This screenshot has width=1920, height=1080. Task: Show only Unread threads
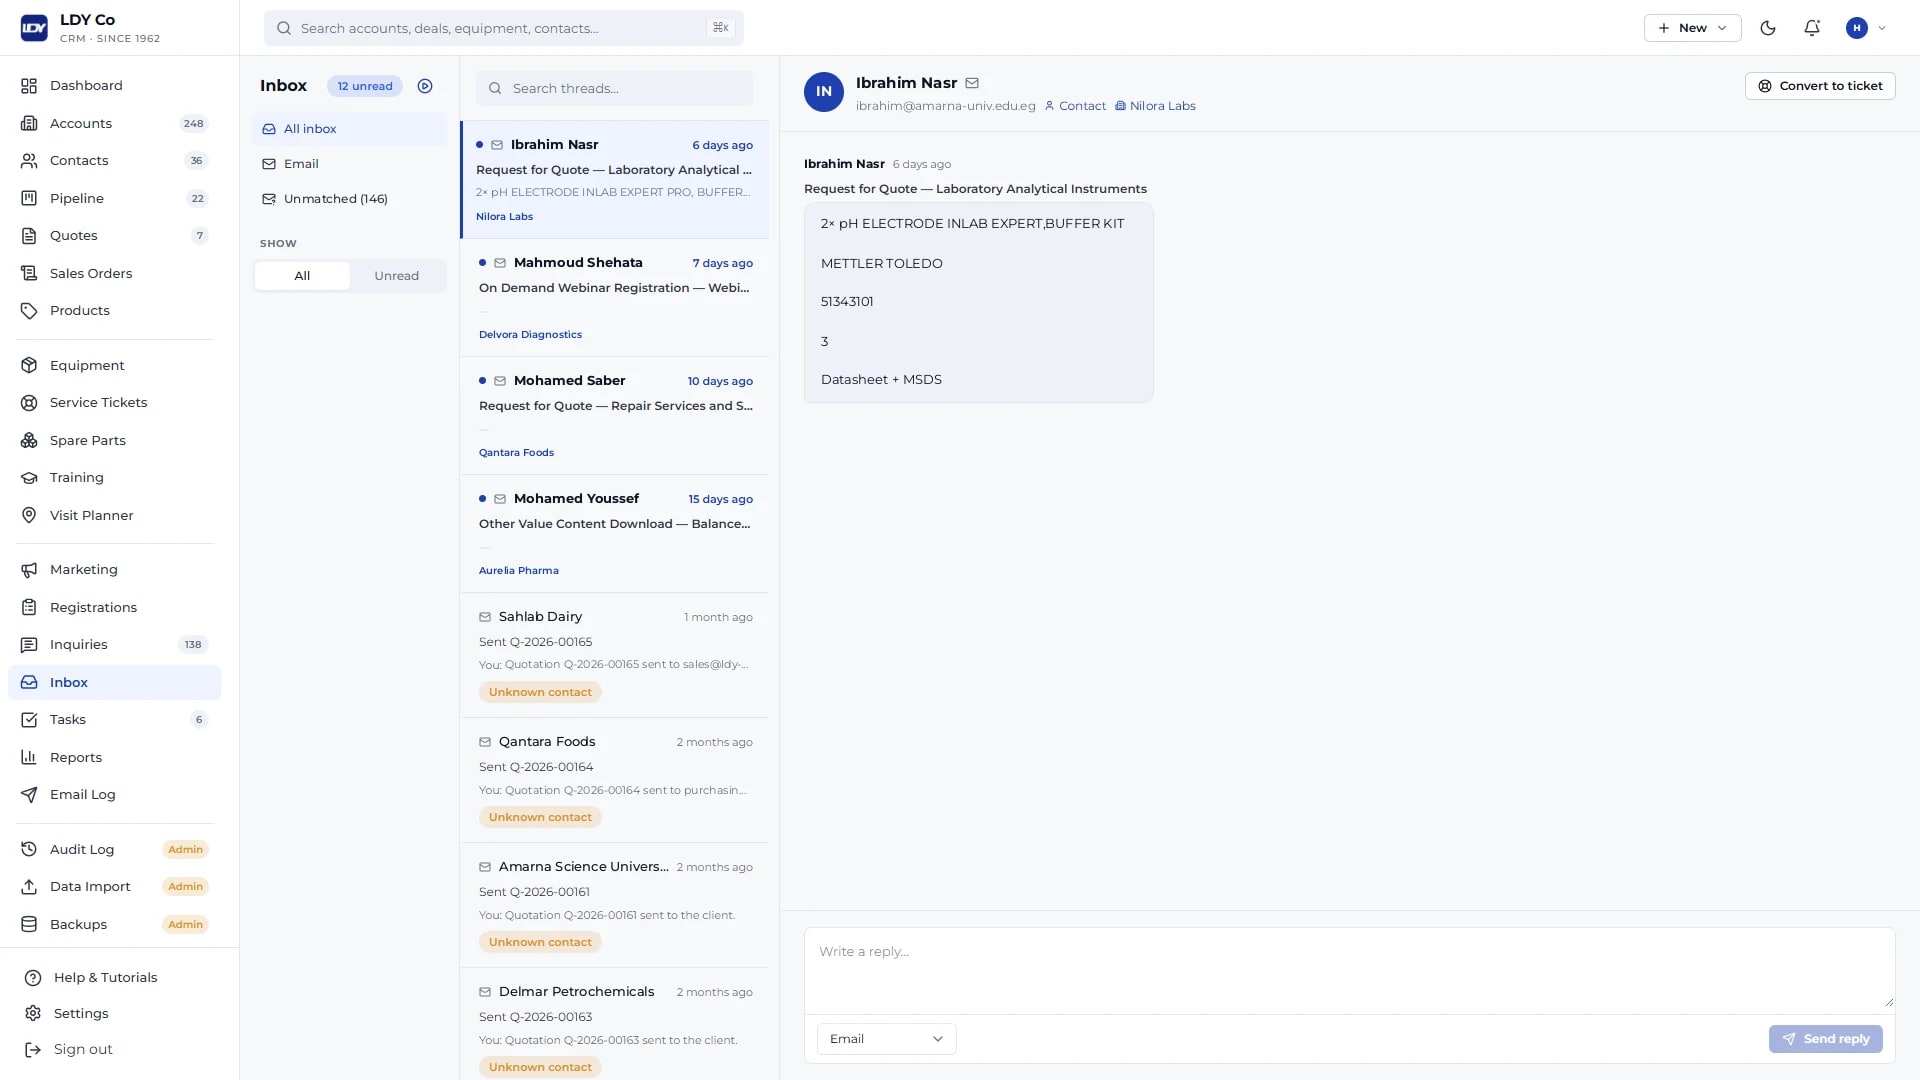tap(396, 276)
